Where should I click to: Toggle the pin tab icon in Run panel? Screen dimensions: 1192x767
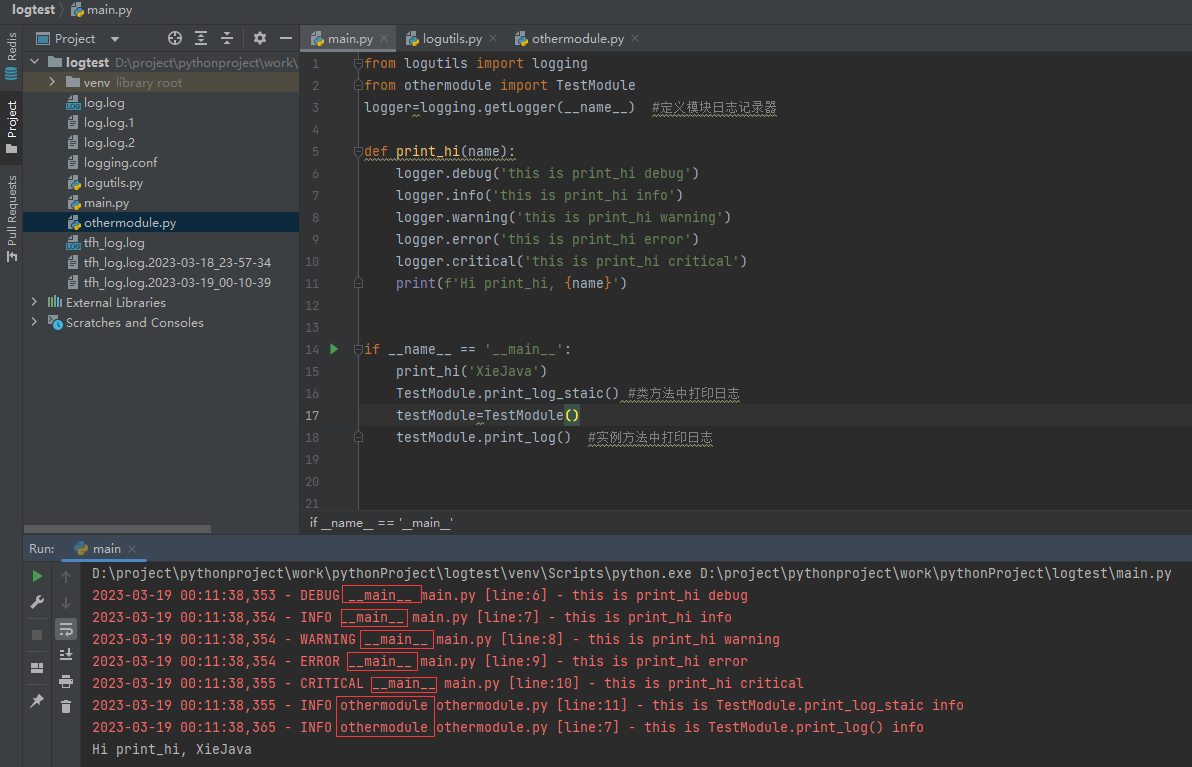[x=37, y=701]
